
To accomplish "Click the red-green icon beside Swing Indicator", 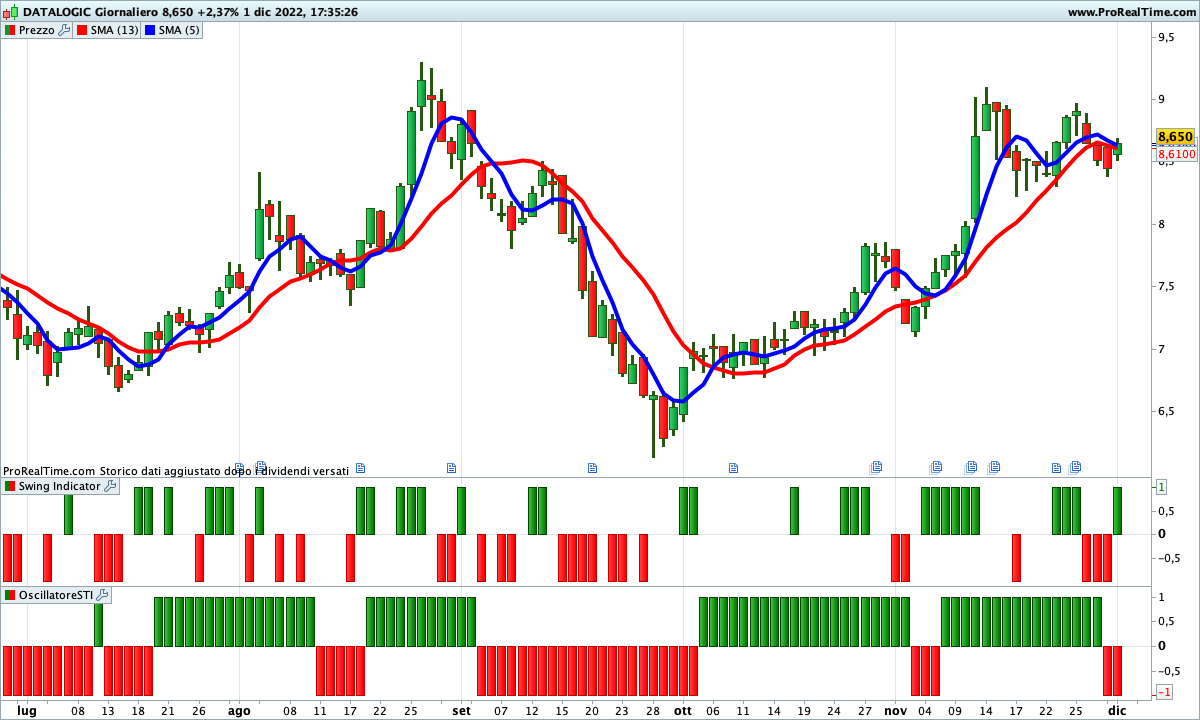I will 10,486.
